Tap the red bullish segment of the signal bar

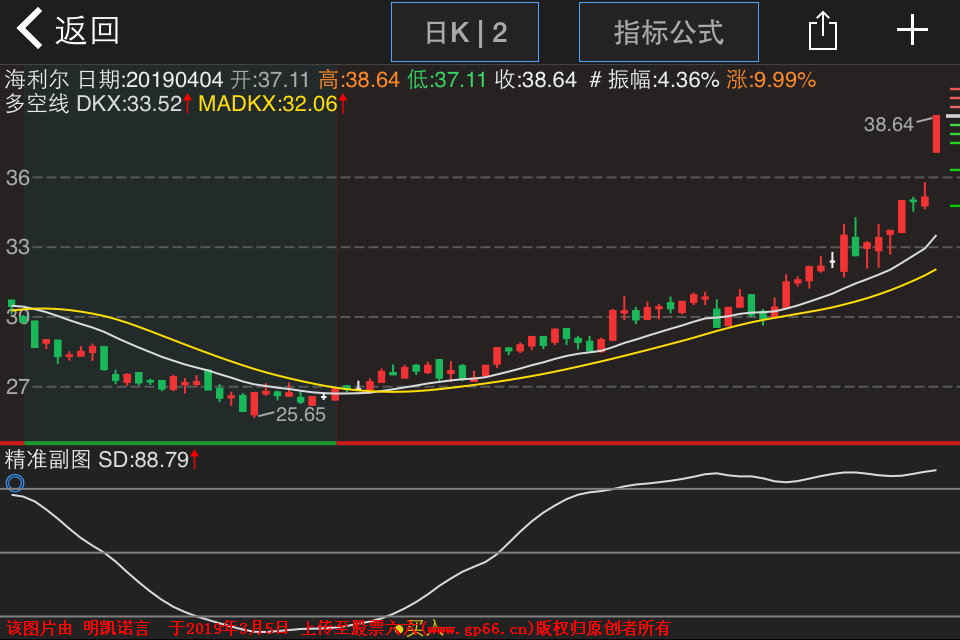[648, 442]
